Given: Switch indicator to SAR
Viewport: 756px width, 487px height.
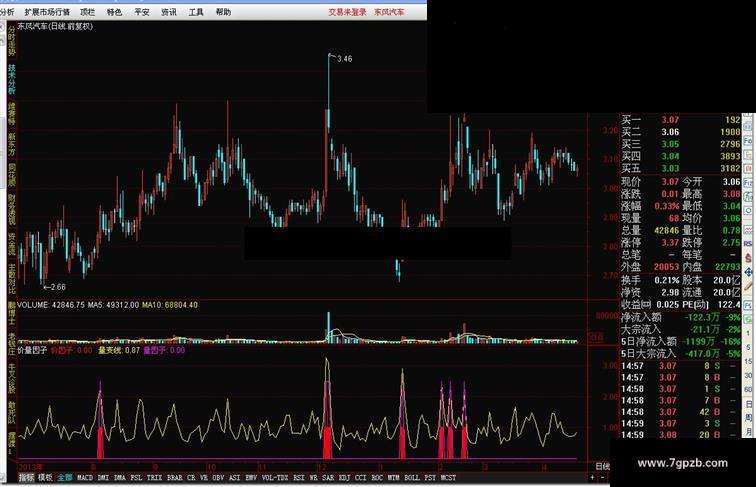Looking at the screenshot, I should click(x=328, y=477).
